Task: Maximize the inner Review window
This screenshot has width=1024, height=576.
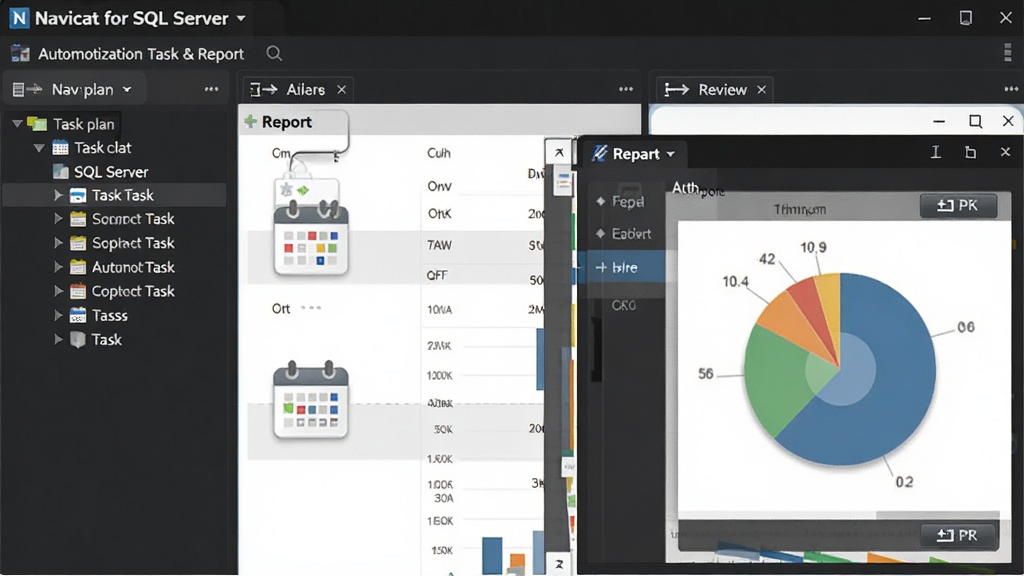Action: tap(975, 121)
